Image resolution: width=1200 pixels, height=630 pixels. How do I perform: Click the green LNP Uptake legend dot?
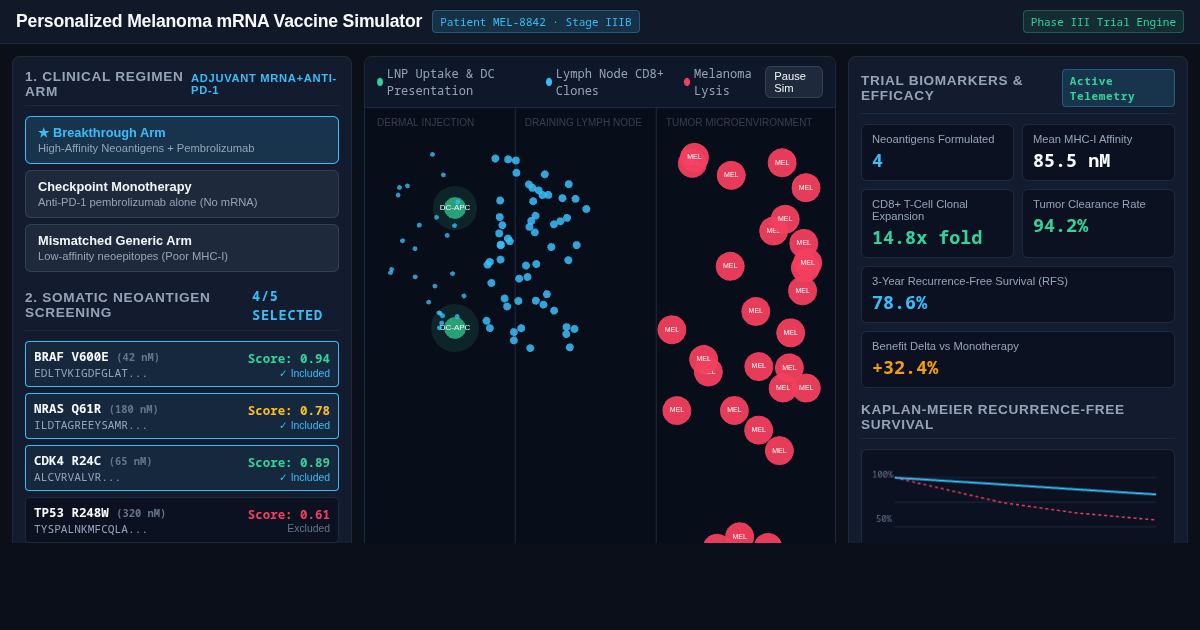point(380,82)
